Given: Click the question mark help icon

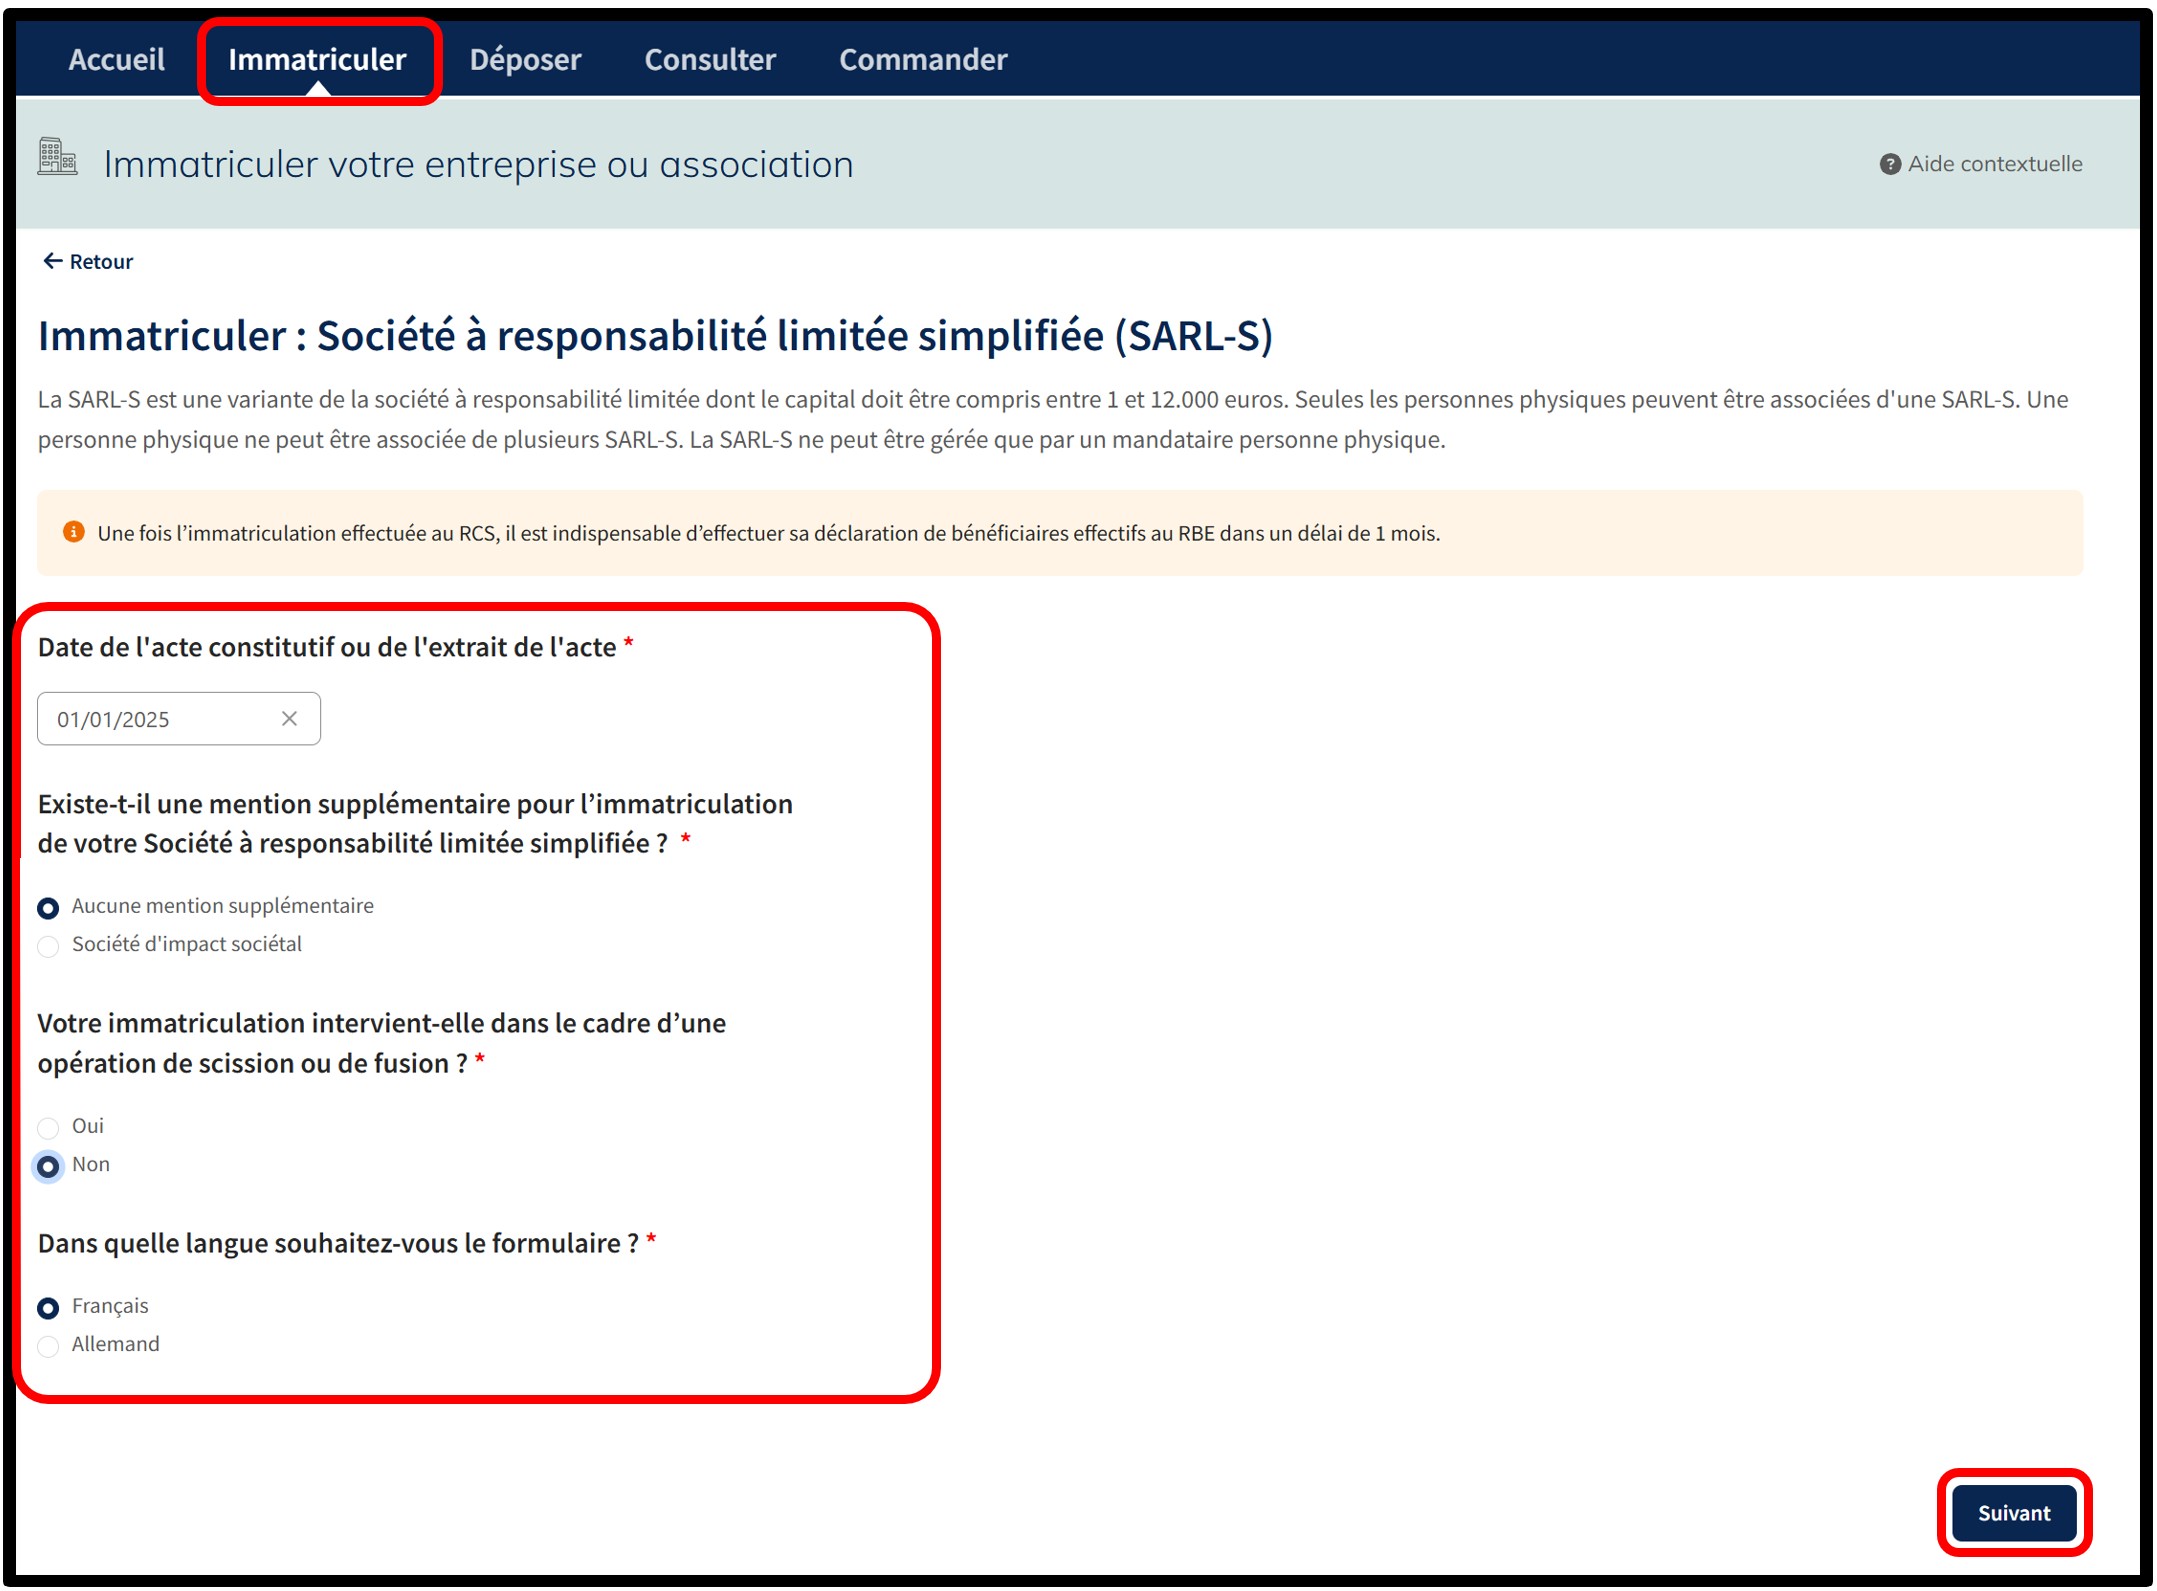Looking at the screenshot, I should 1889,164.
